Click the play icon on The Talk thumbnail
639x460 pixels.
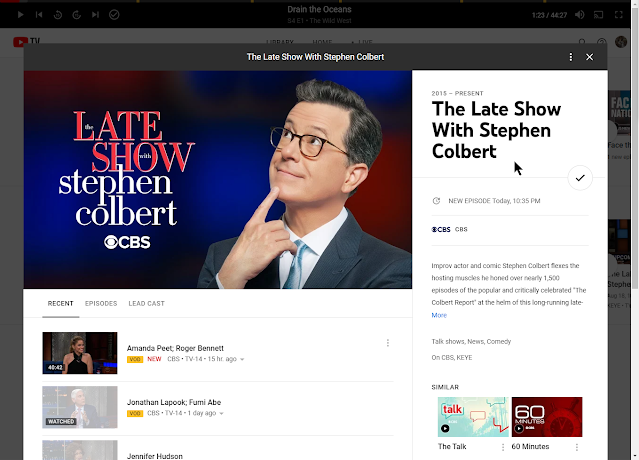coord(445,428)
